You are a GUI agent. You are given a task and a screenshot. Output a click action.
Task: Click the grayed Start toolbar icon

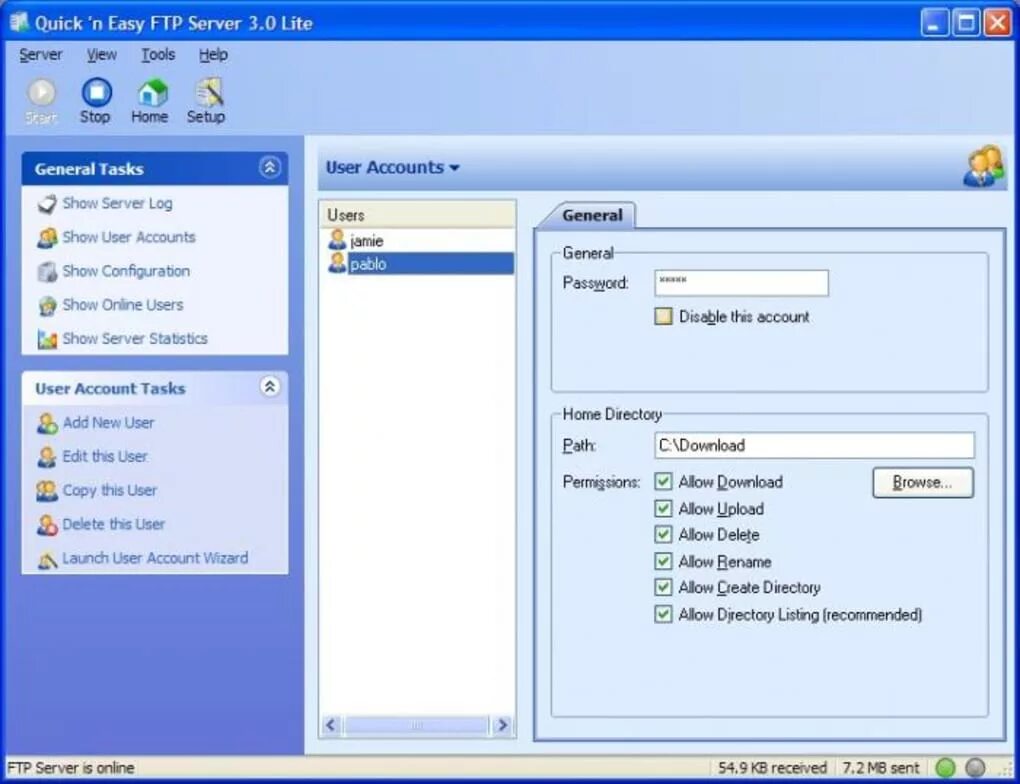(x=42, y=92)
